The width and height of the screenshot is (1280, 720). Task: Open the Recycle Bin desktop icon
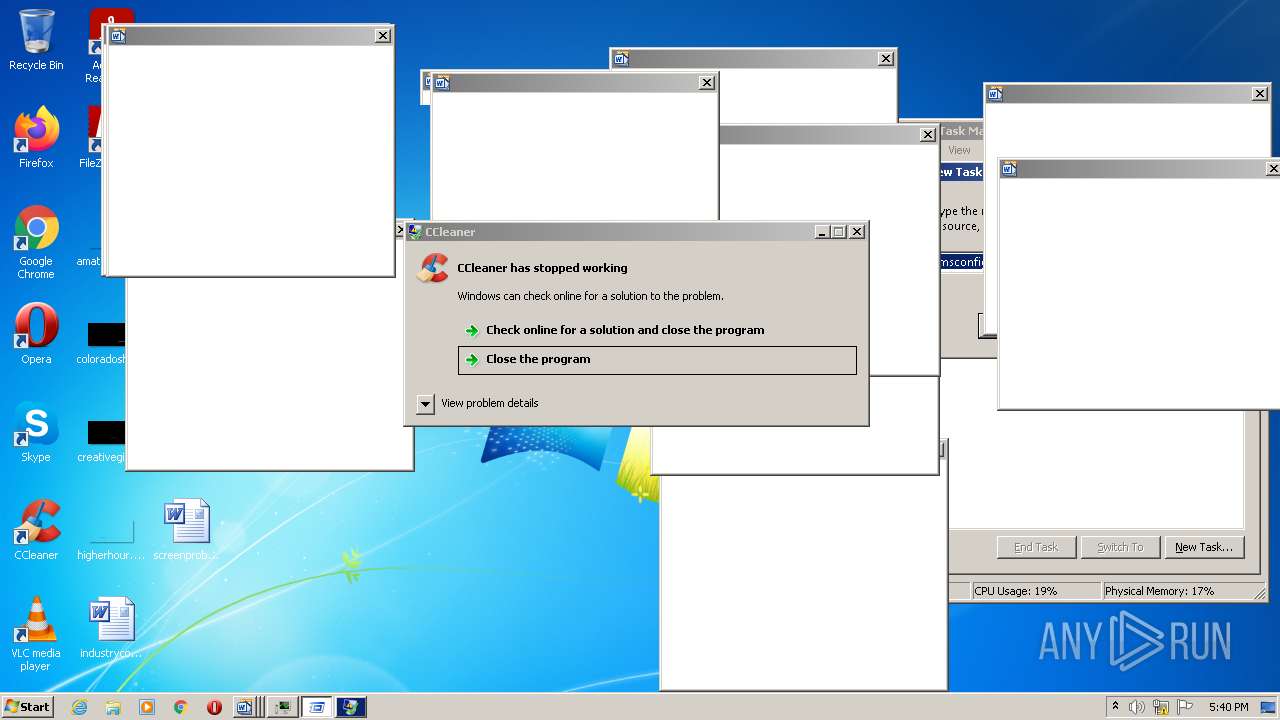coord(36,40)
